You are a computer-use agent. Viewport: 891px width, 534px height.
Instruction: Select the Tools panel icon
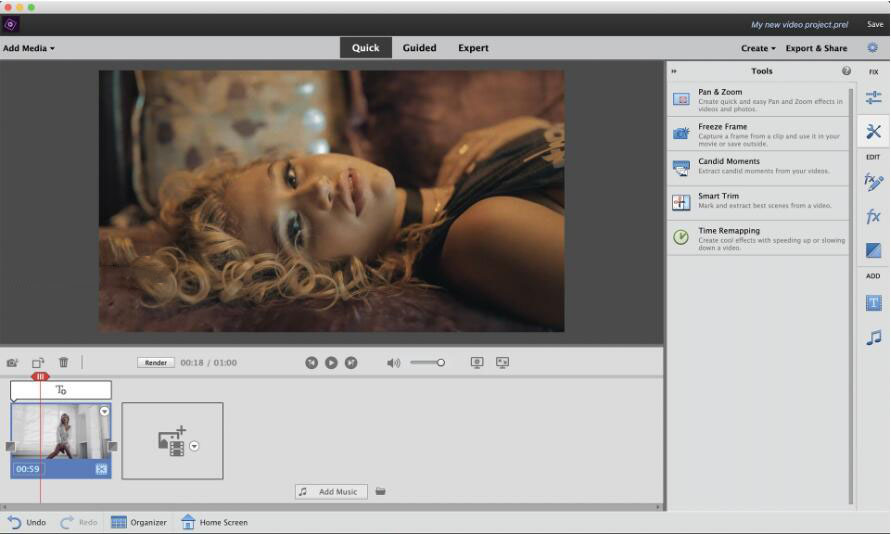[x=873, y=132]
